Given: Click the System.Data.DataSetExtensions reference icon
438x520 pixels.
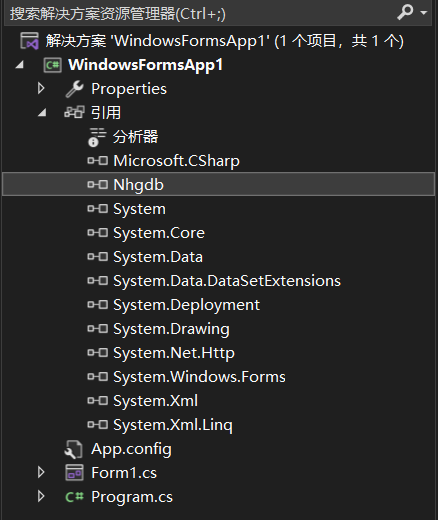Looking at the screenshot, I should (98, 281).
